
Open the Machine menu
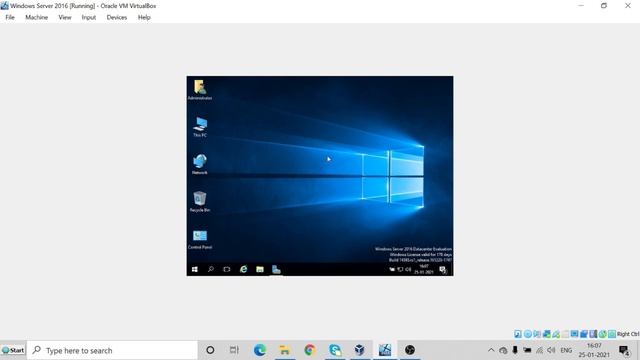[36, 17]
